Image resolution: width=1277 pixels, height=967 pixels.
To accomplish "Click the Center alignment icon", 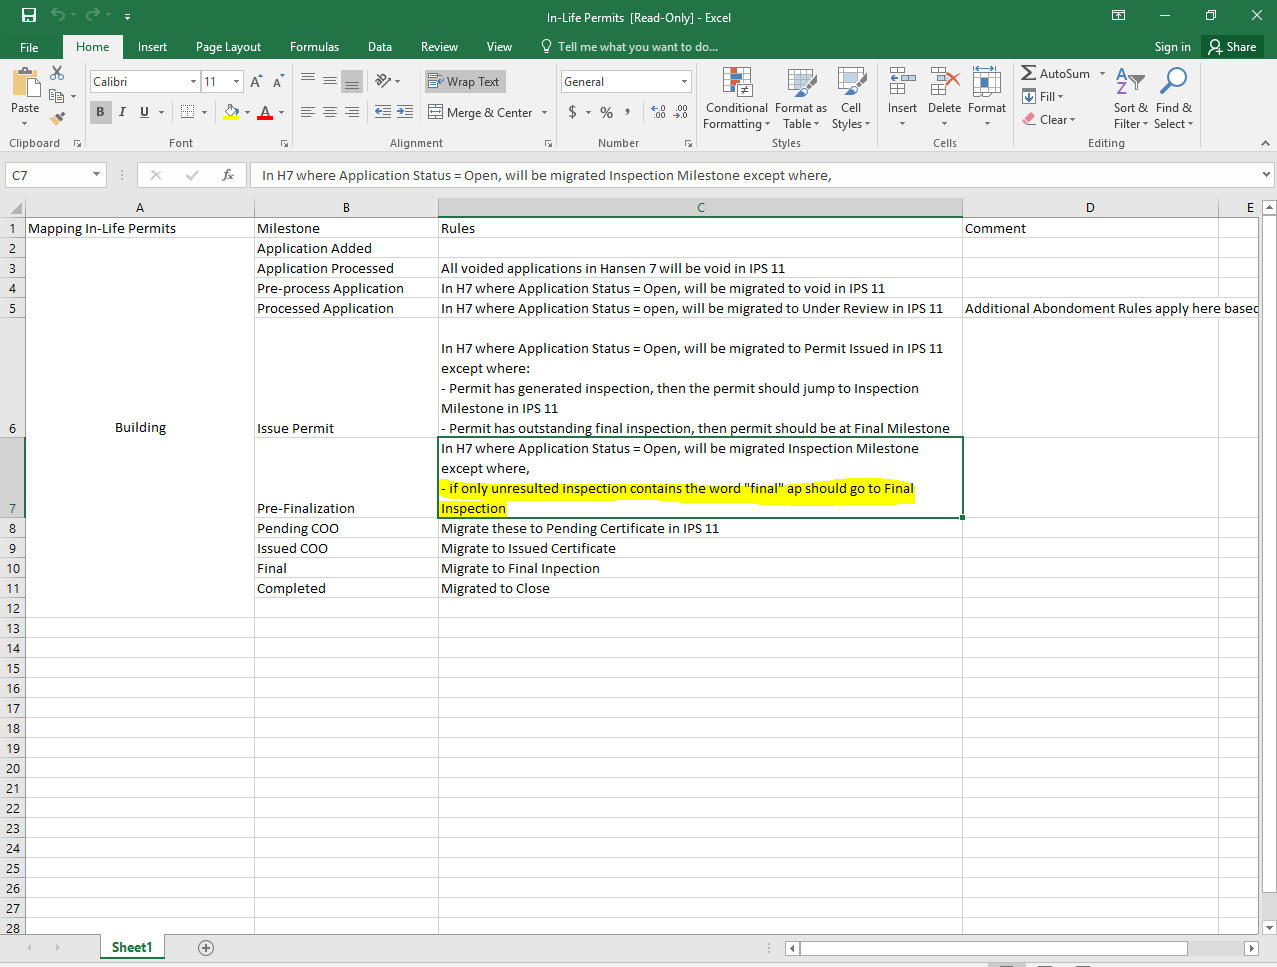I will (x=330, y=112).
